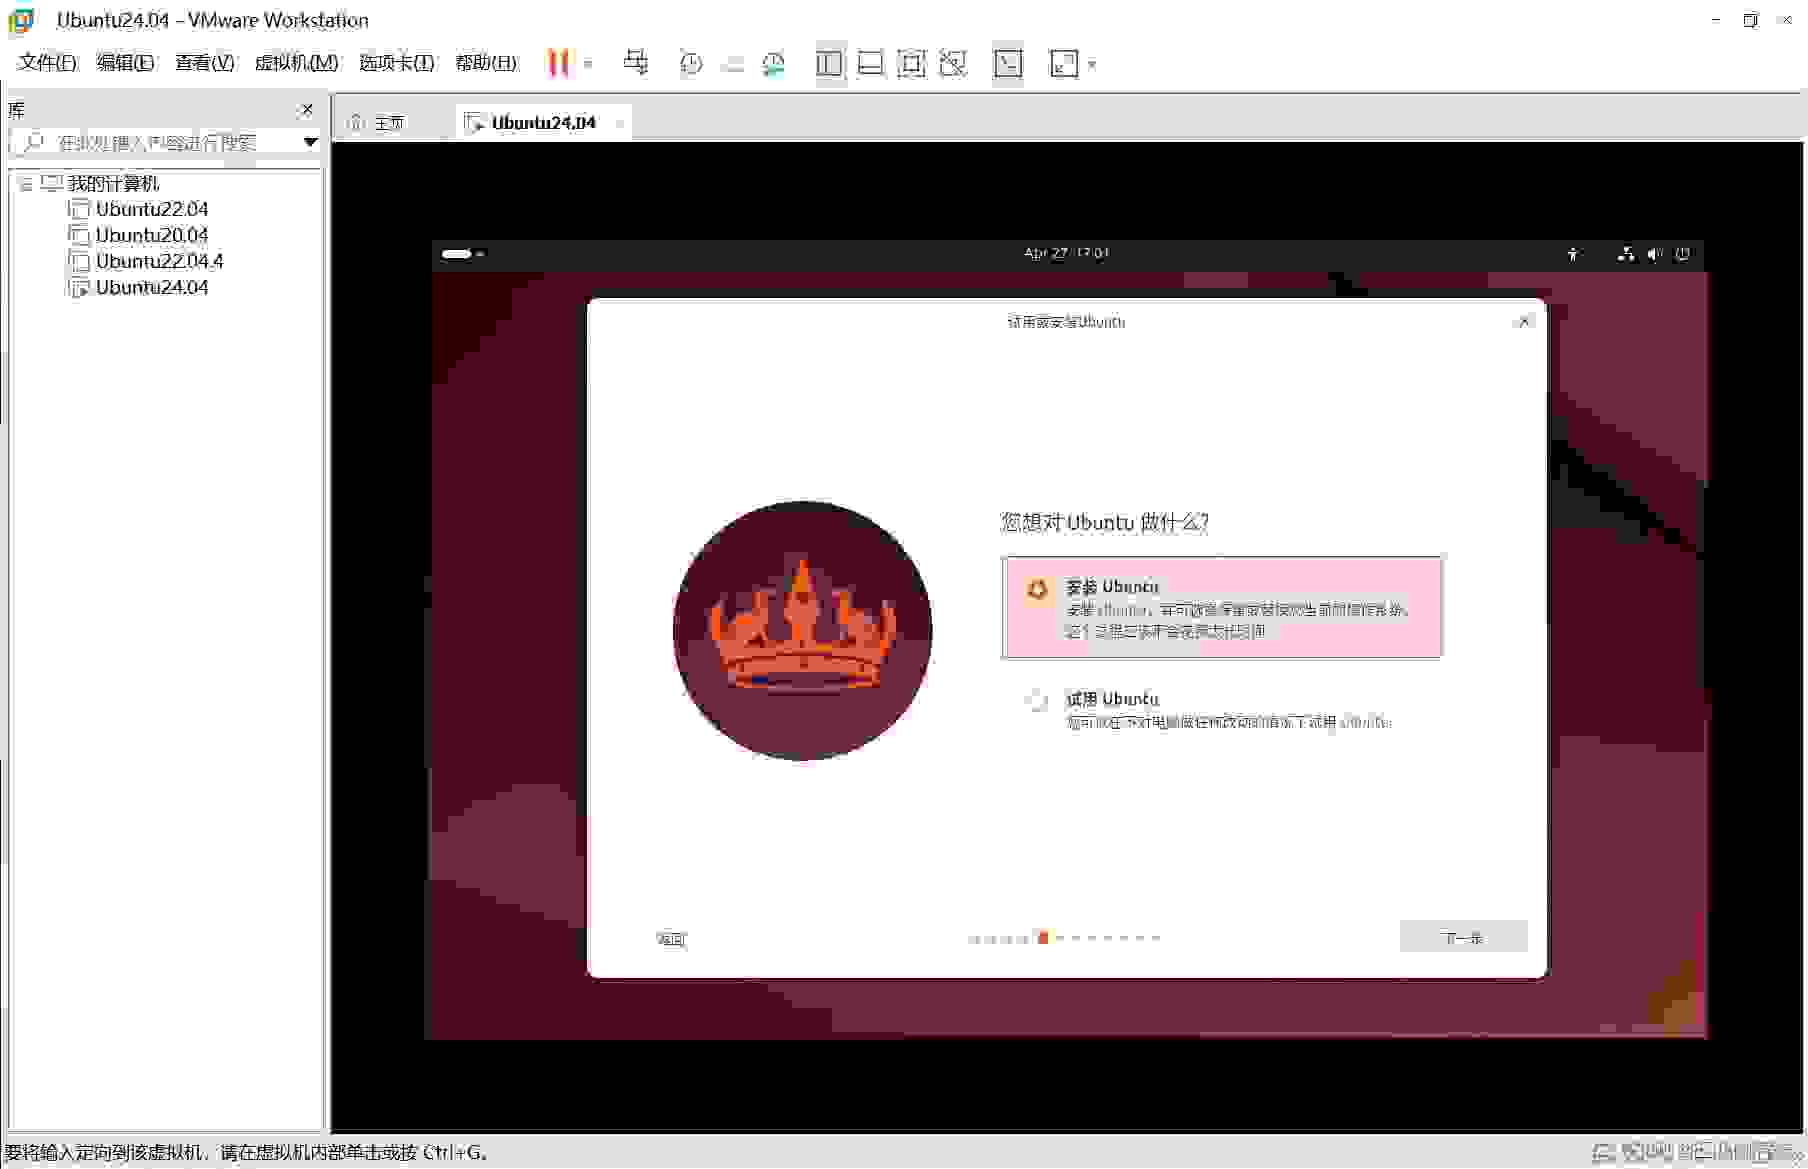The image size is (1808, 1169).
Task: Select the Ubuntu24.04 tab
Action: (543, 123)
